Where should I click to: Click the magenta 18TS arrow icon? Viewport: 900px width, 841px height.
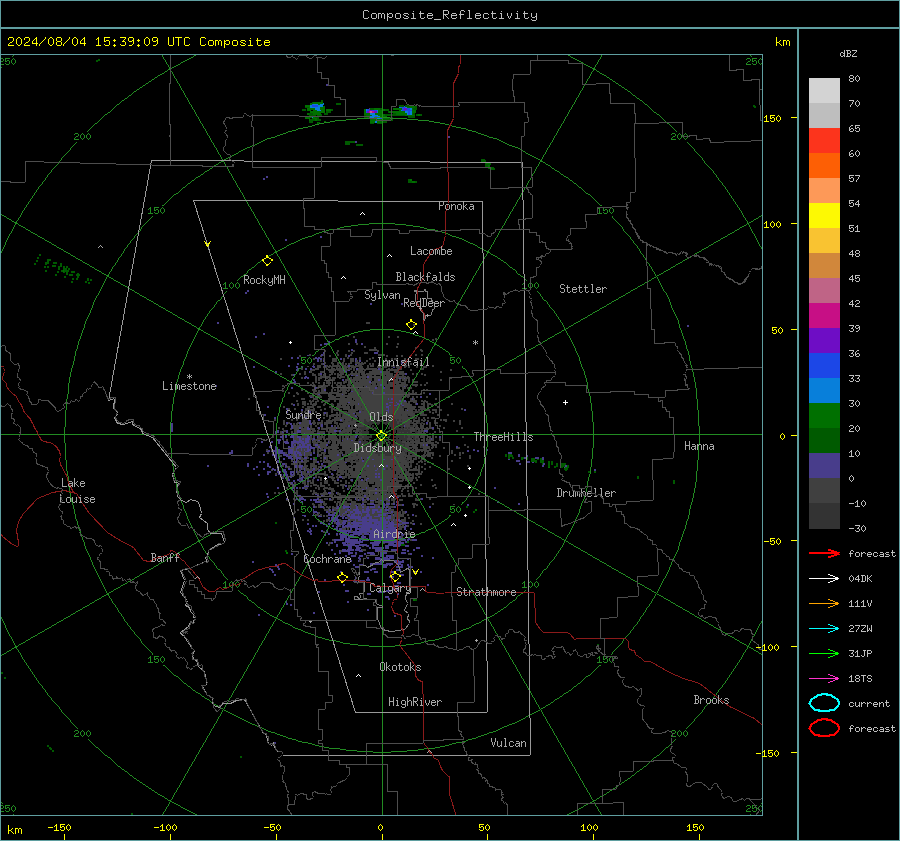point(824,679)
